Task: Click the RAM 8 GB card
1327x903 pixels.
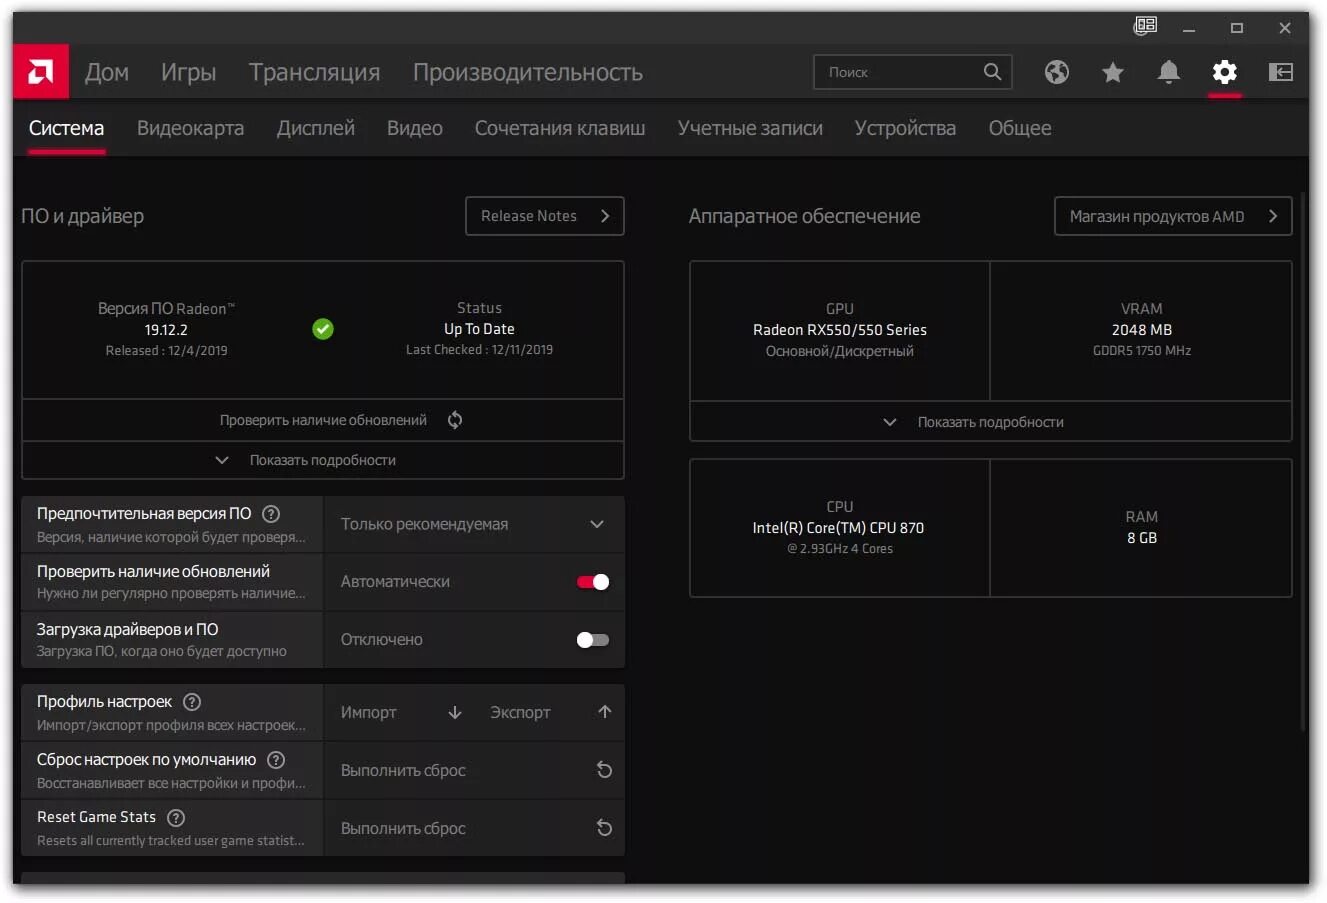Action: [1141, 528]
